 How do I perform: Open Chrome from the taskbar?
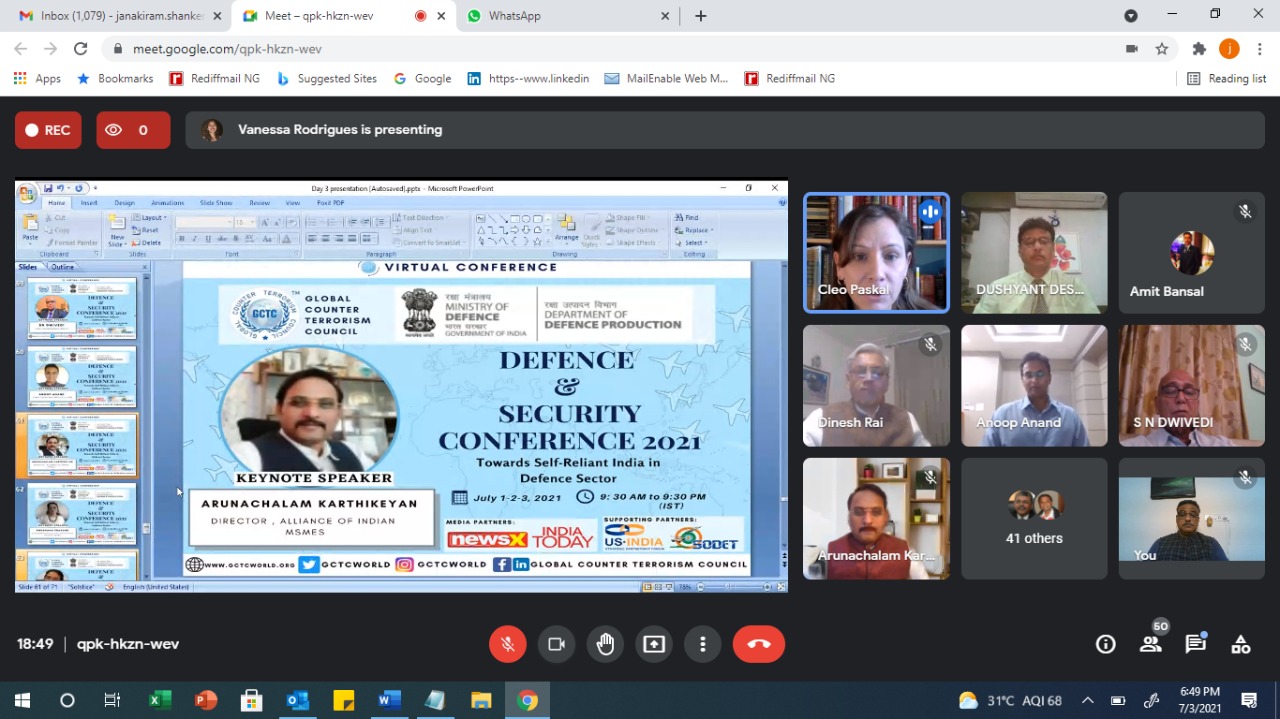point(528,700)
